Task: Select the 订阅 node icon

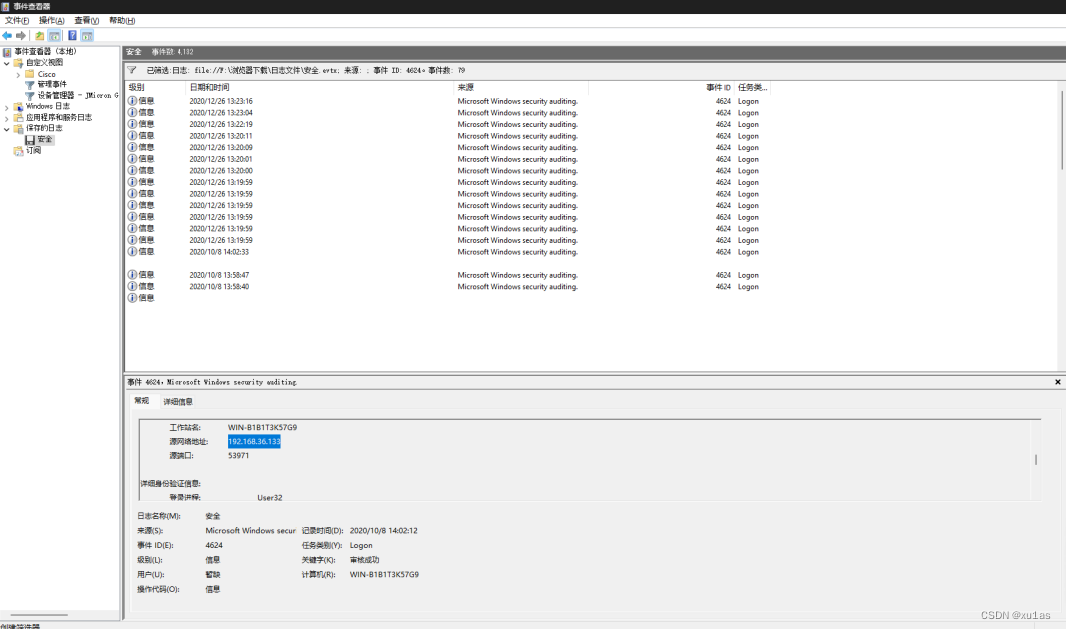Action: point(18,149)
